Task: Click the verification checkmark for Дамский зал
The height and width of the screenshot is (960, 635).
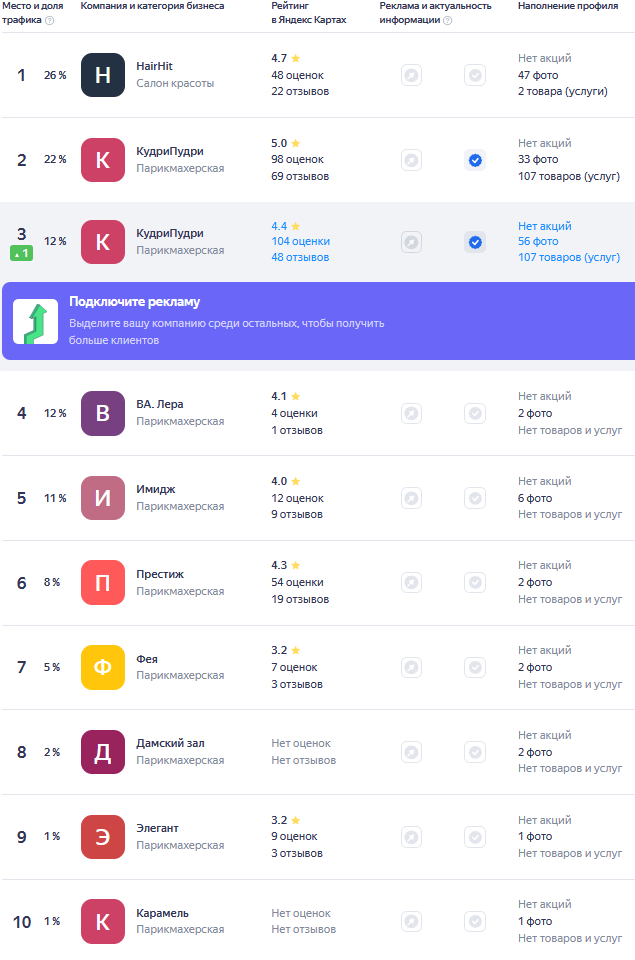Action: (475, 752)
